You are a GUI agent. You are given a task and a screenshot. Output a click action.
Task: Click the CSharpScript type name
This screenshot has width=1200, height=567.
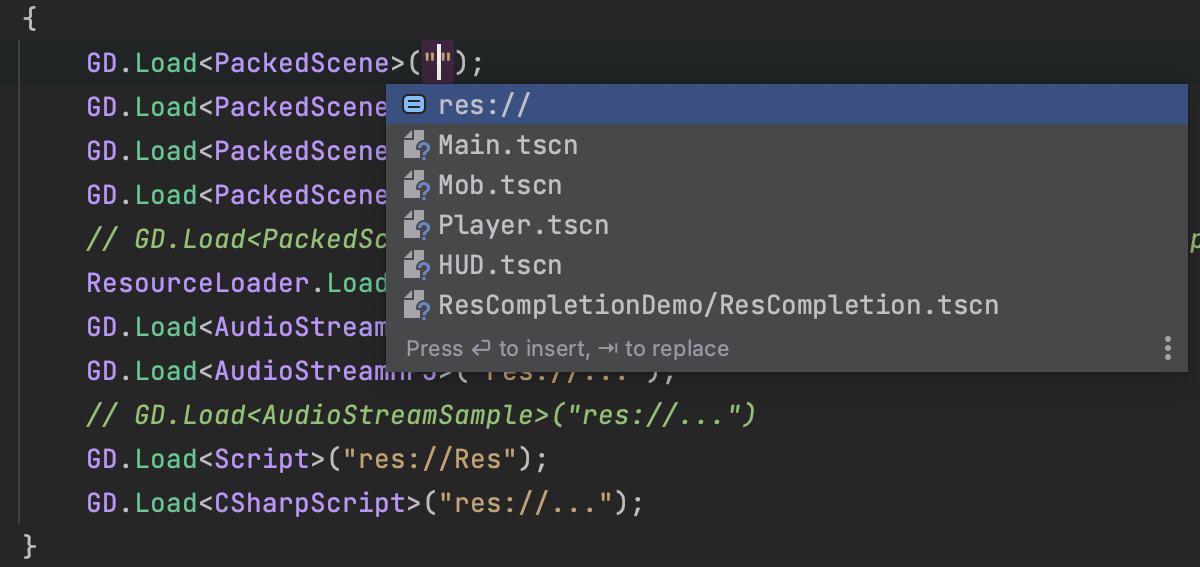[x=310, y=502]
